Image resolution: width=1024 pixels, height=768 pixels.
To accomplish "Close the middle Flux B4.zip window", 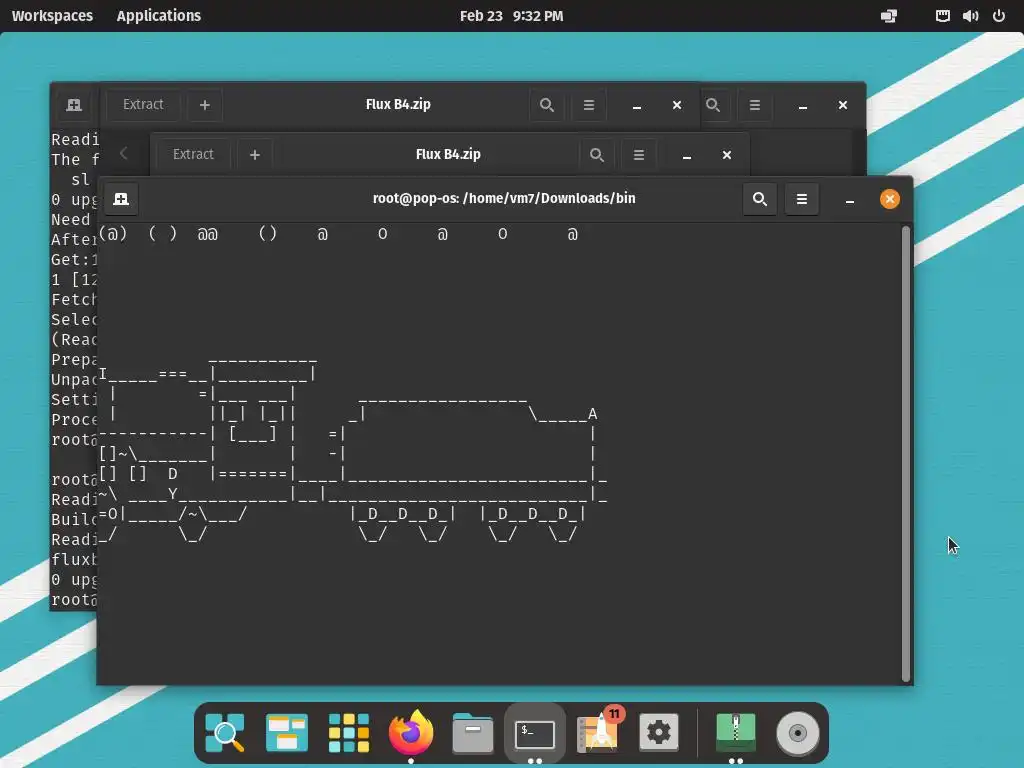I will [727, 155].
